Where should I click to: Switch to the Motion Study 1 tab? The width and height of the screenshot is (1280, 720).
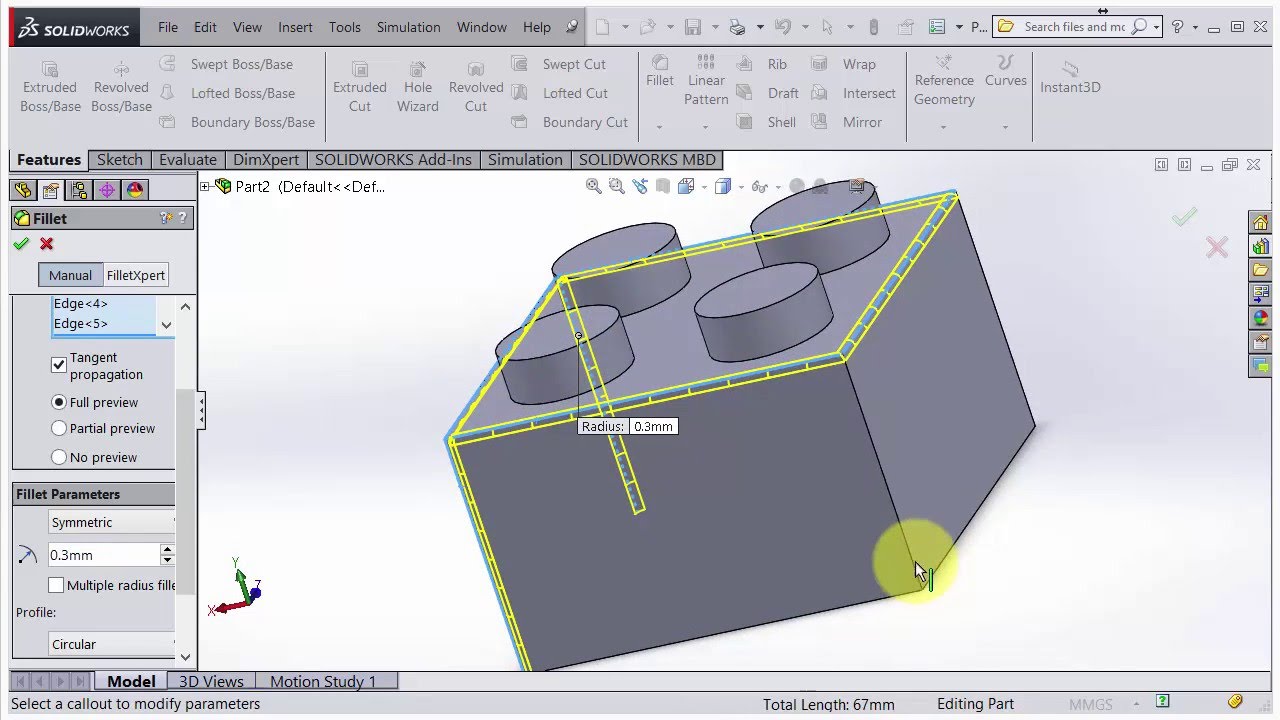click(x=323, y=681)
